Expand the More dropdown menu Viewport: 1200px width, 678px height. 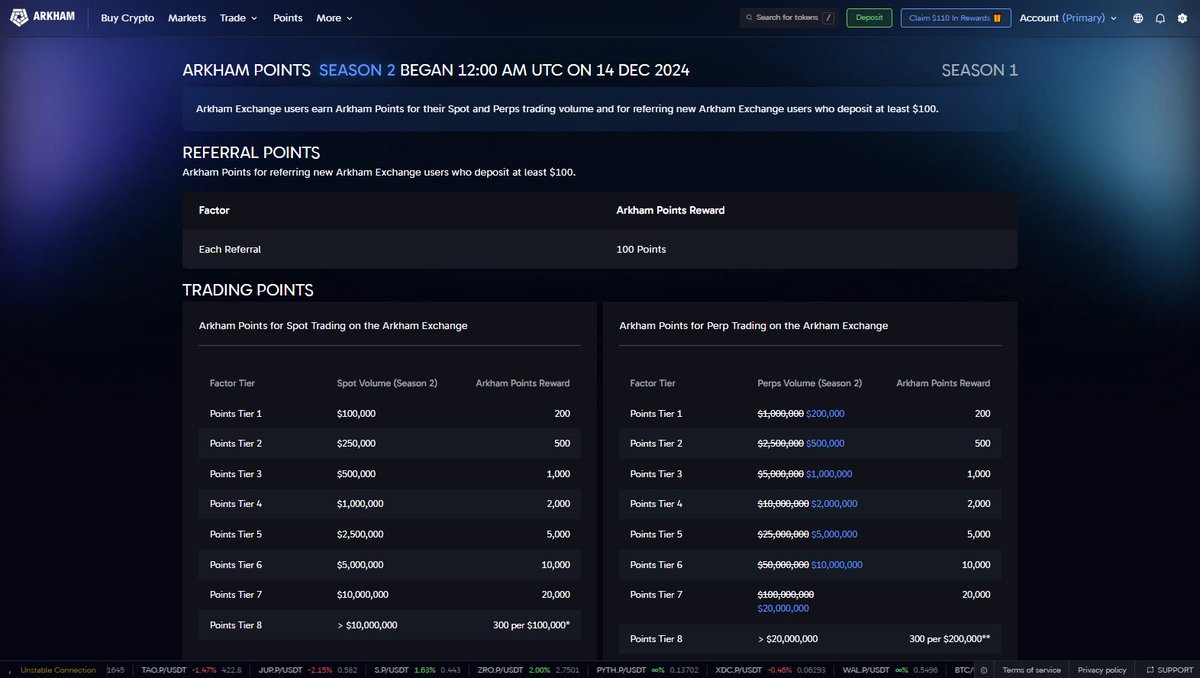[334, 18]
